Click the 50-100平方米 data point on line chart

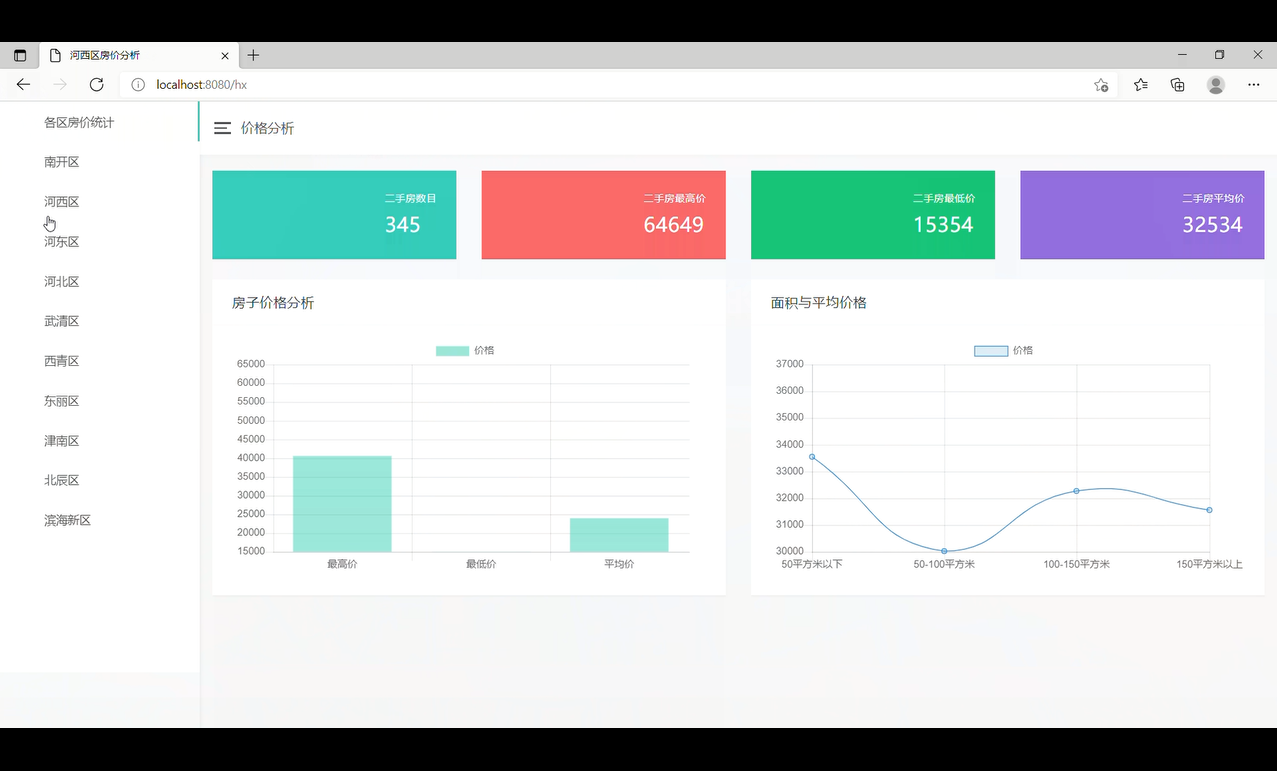(944, 551)
